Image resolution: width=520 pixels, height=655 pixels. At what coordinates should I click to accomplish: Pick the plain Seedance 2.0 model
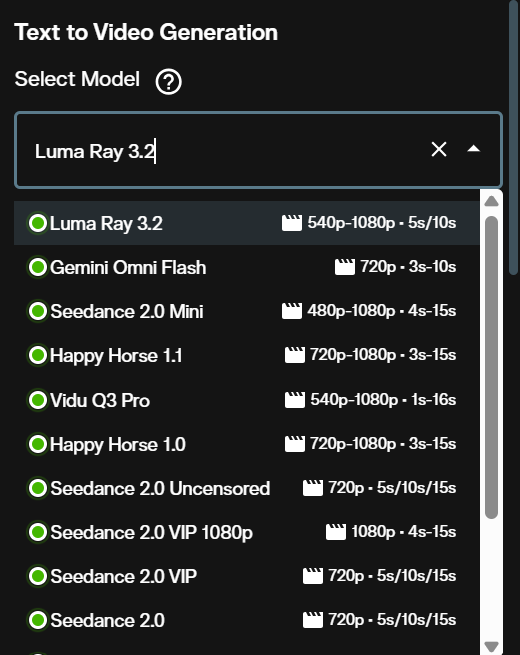[x=246, y=620]
